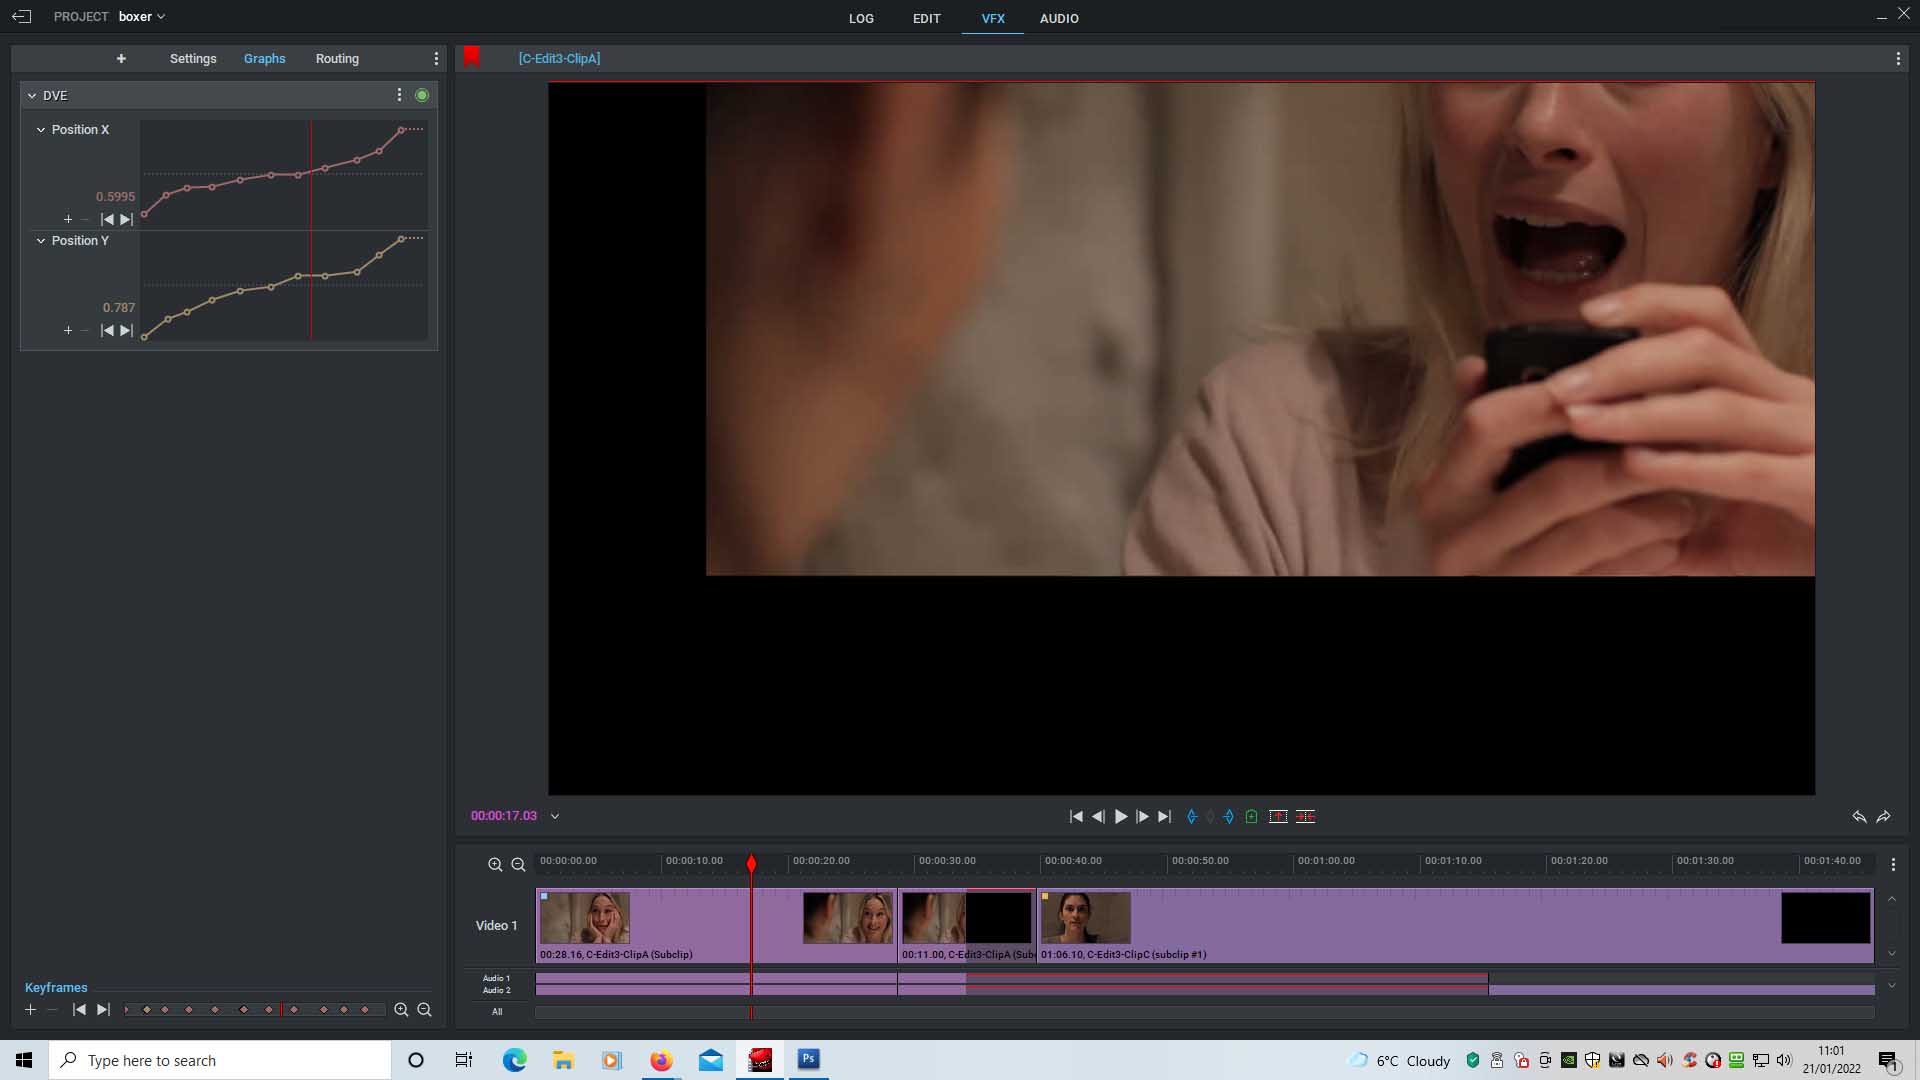Open the LOG workspace tab
The image size is (1920, 1080).
tap(861, 18)
